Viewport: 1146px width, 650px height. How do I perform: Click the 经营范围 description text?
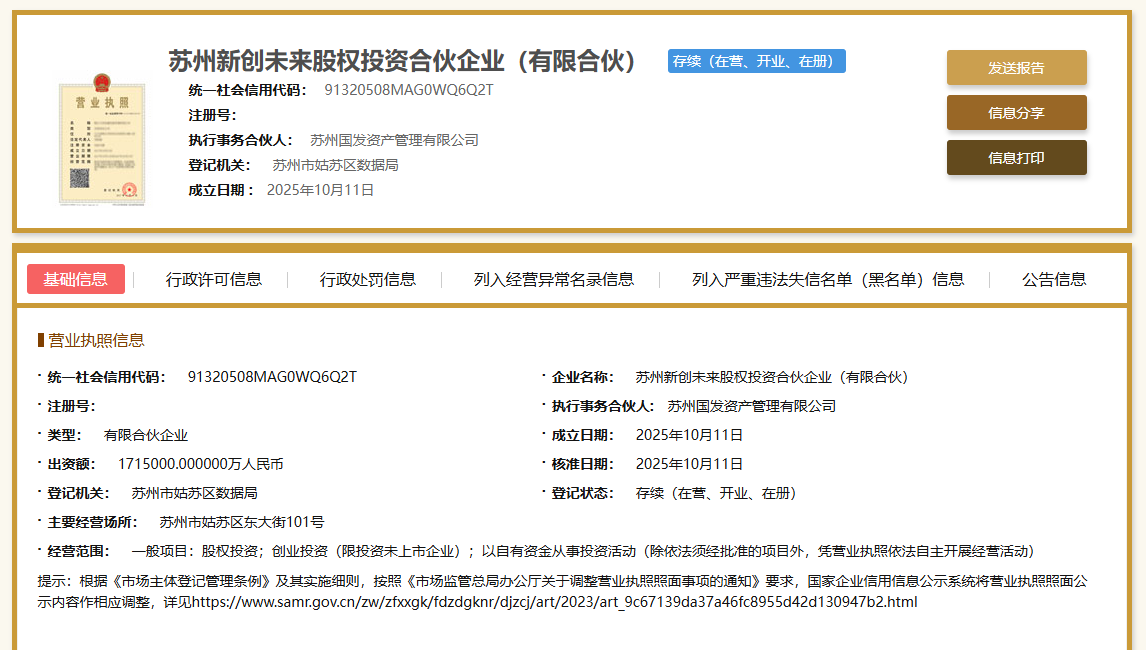tap(582, 551)
